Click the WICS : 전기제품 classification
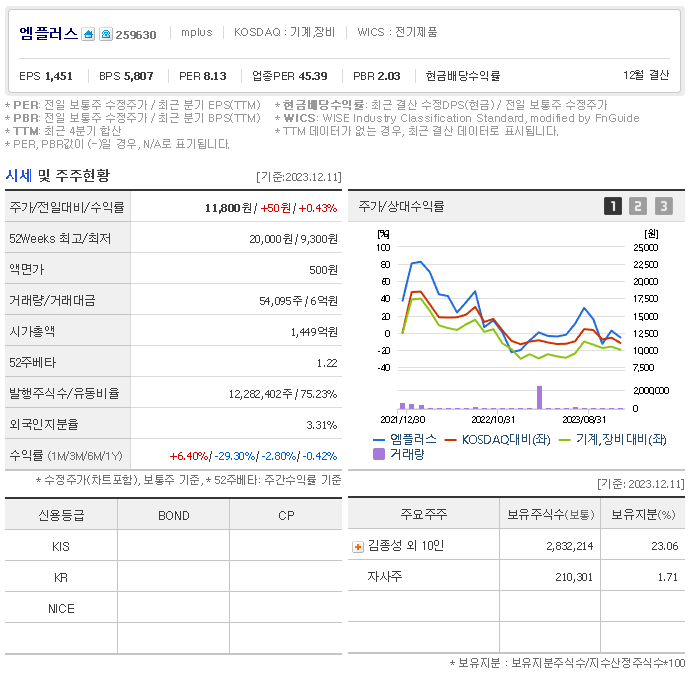The height and width of the screenshot is (676, 691). coord(397,32)
